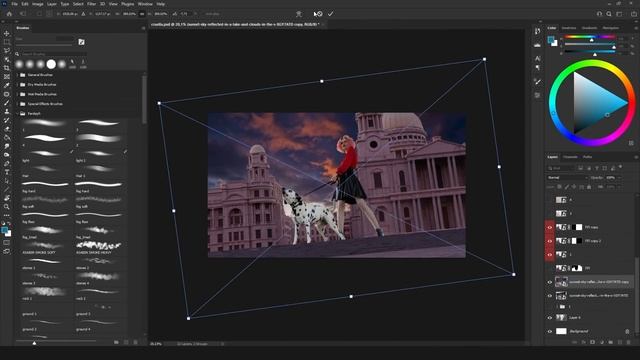Switch to the Swatches tab
Viewport: 640px width, 360px height.
point(569,28)
